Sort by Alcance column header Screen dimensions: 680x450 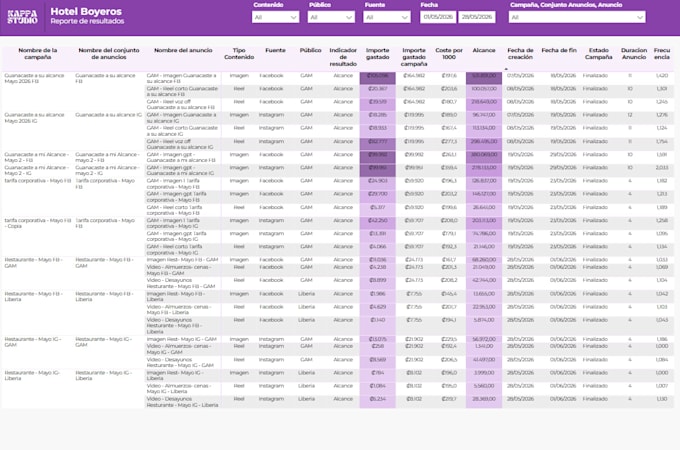click(484, 50)
